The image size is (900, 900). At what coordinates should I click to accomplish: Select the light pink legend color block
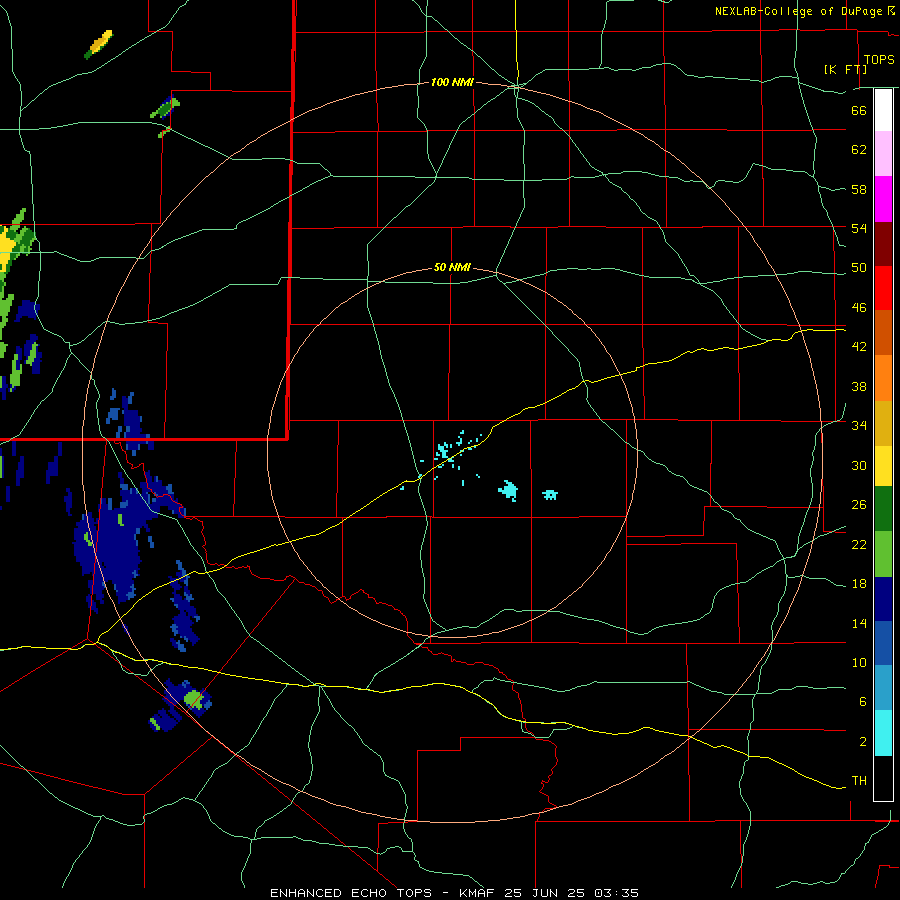(883, 154)
